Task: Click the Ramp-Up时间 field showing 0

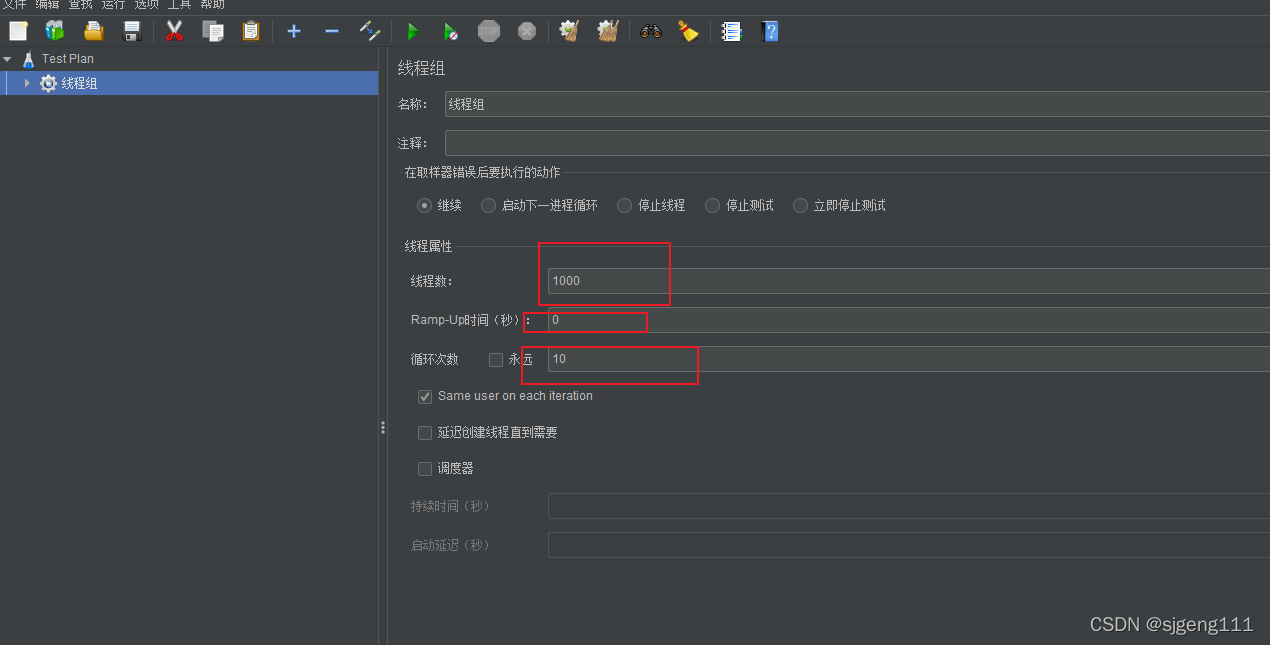Action: point(908,320)
